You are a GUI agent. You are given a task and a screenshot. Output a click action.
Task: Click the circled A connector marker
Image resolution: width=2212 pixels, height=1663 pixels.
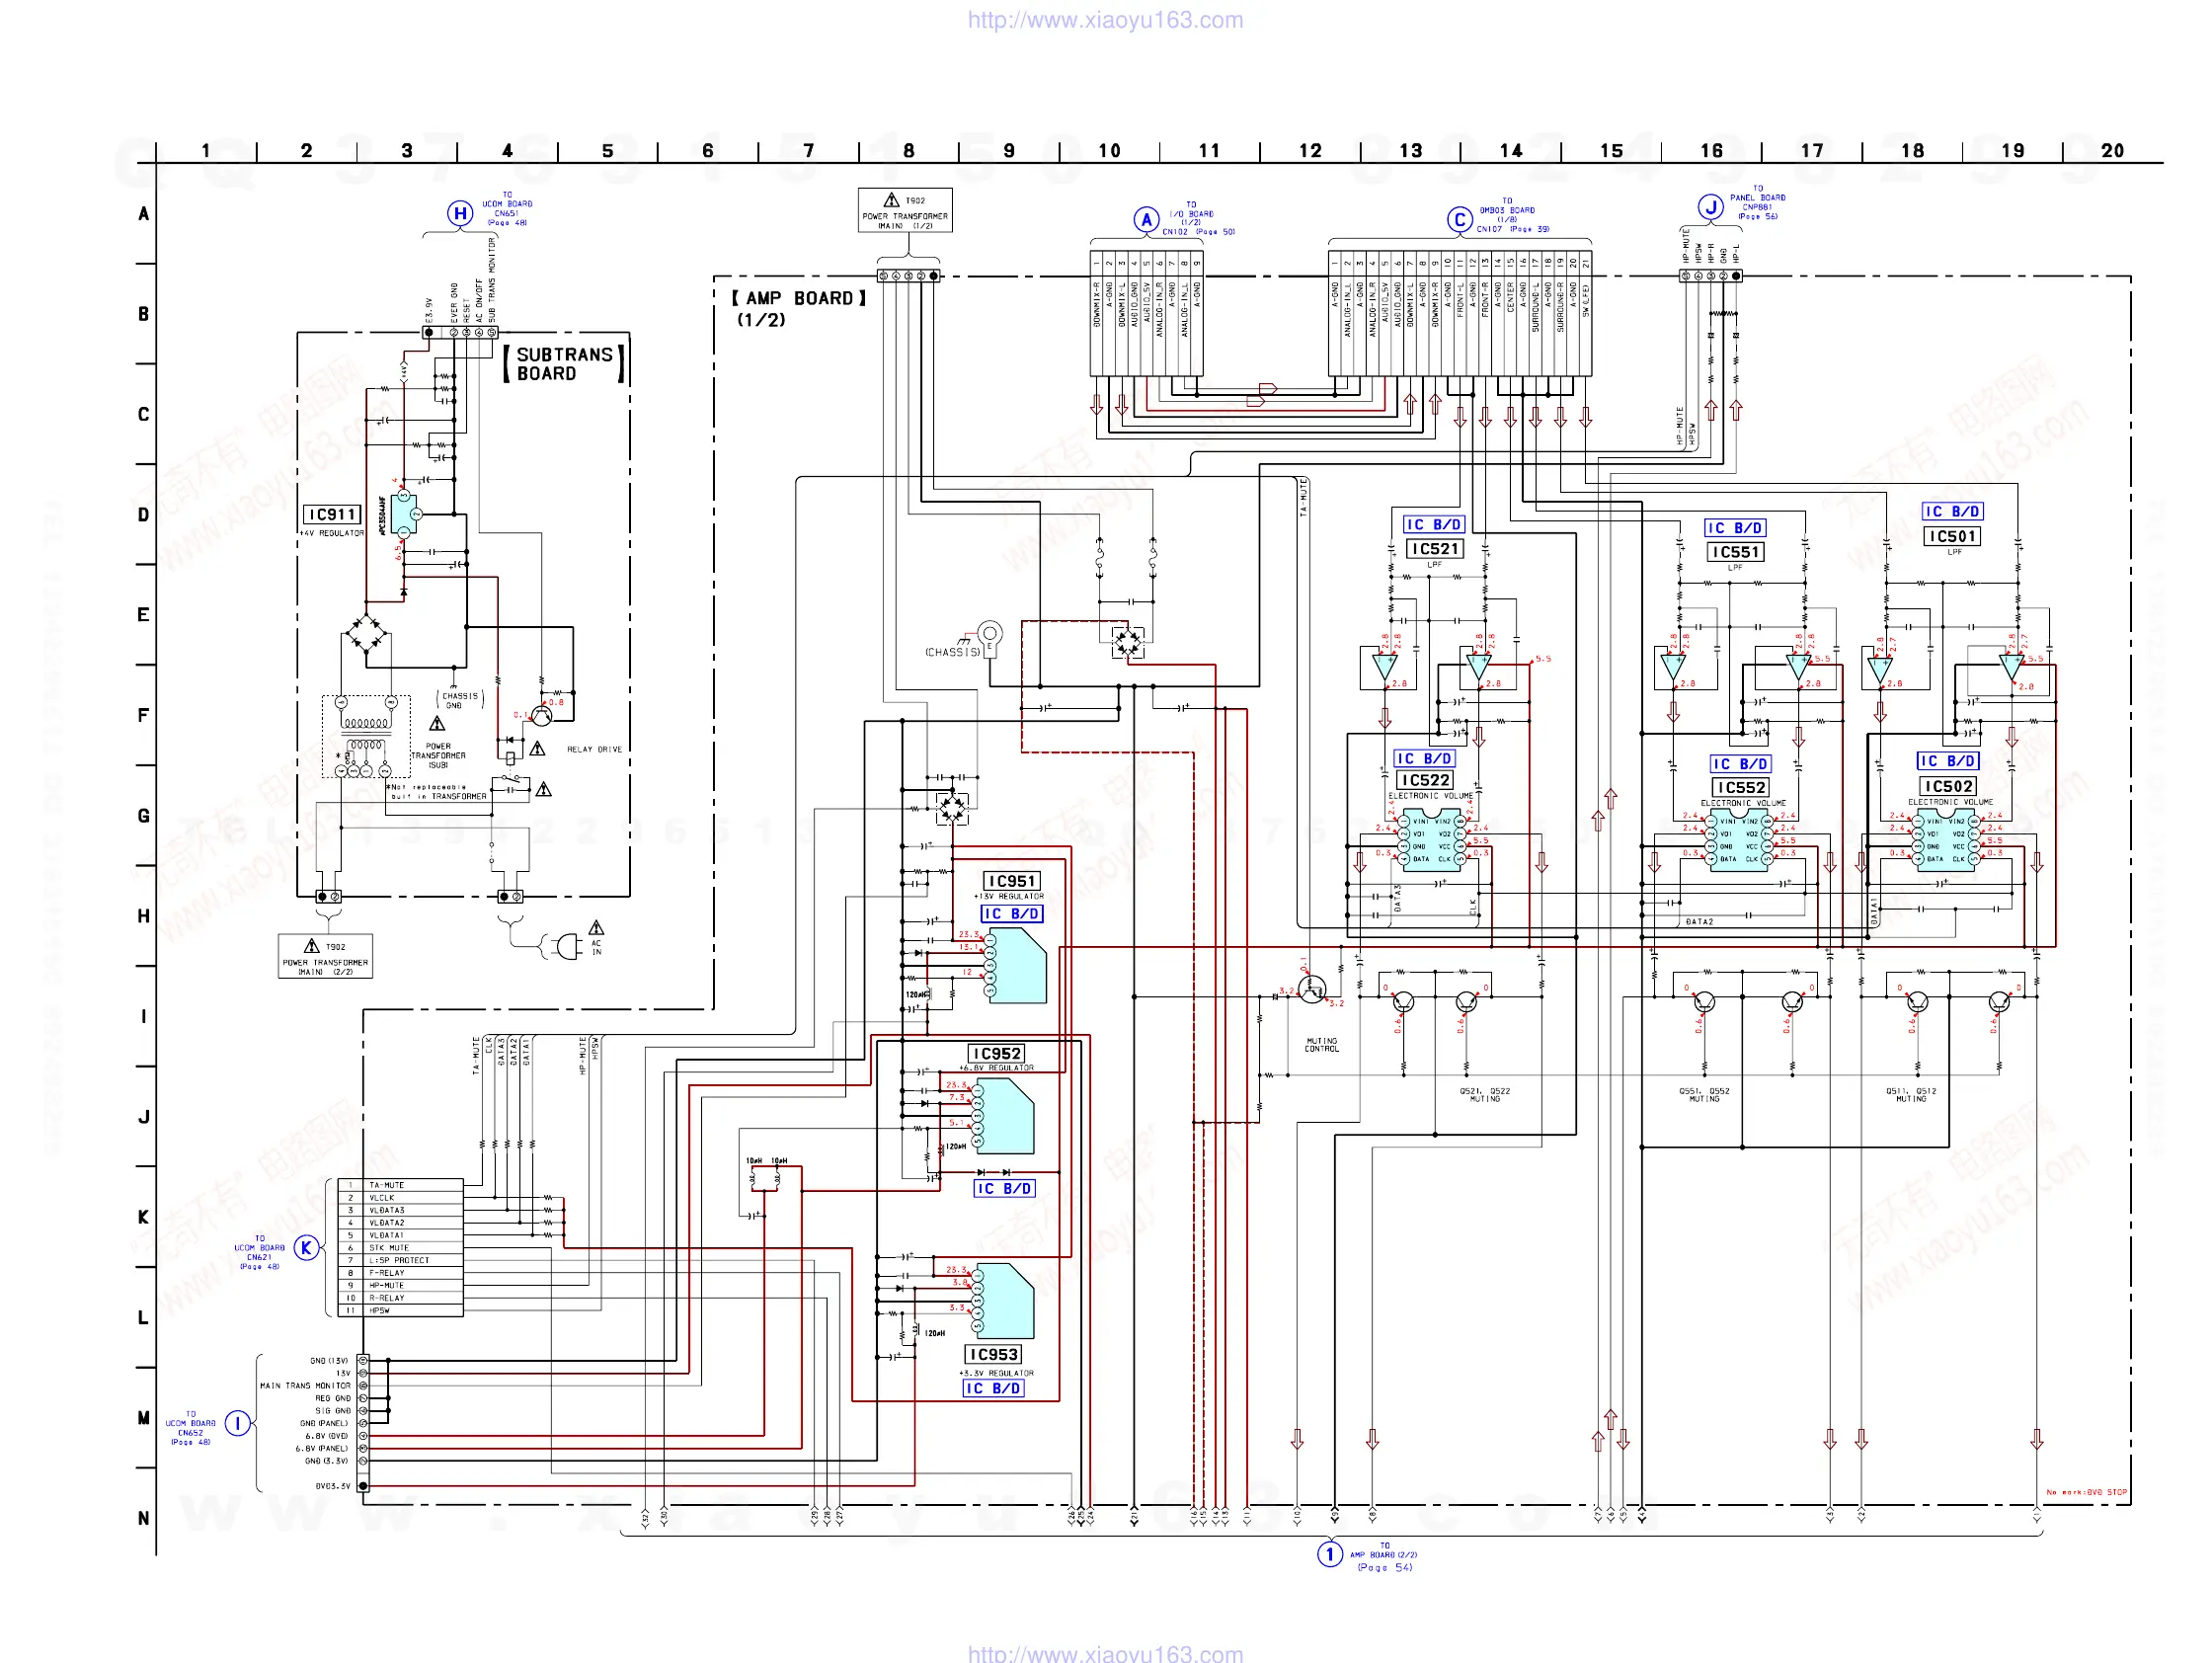tap(1146, 220)
